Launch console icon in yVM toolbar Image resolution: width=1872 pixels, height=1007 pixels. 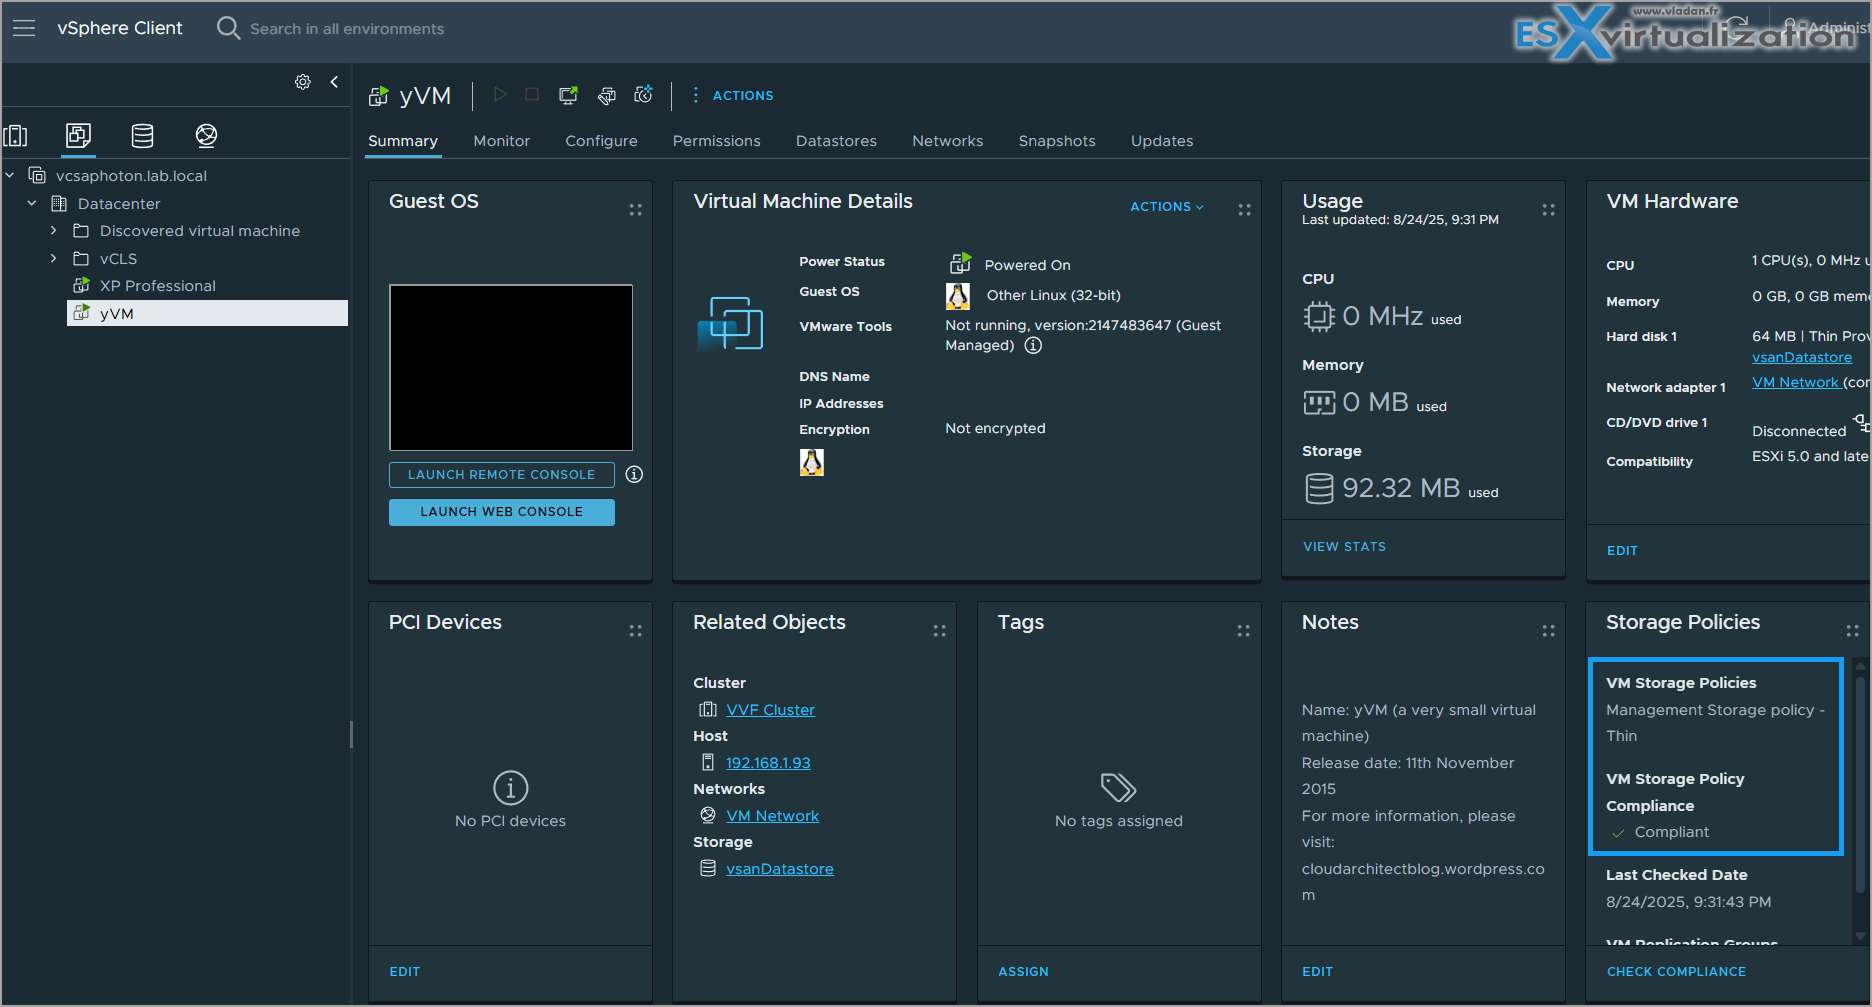coord(568,95)
